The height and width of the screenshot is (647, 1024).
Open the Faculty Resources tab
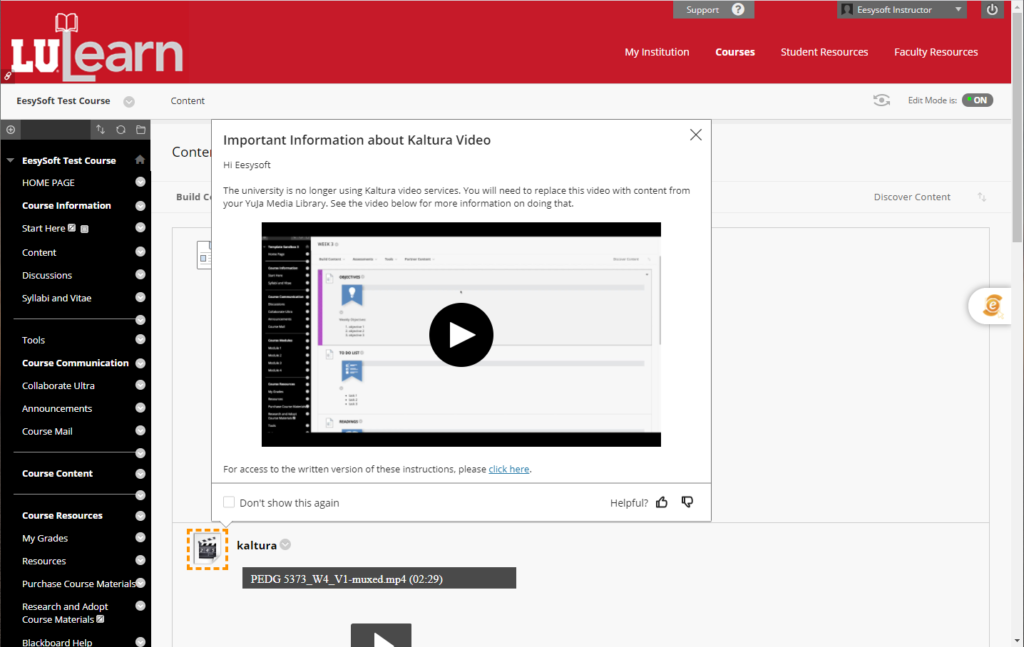click(x=936, y=52)
